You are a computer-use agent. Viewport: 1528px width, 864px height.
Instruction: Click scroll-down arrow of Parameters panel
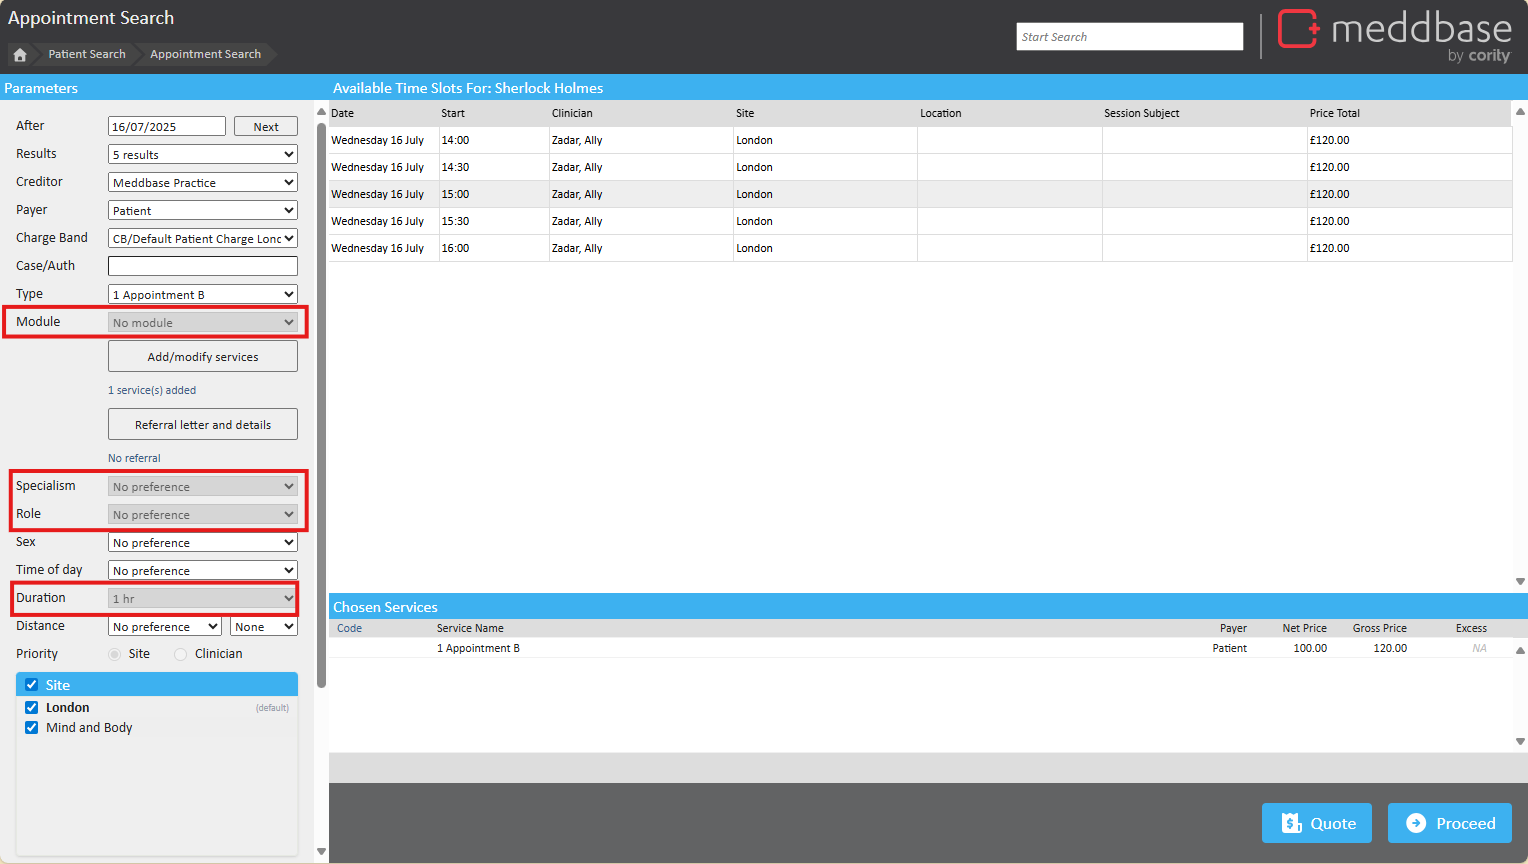pos(321,852)
